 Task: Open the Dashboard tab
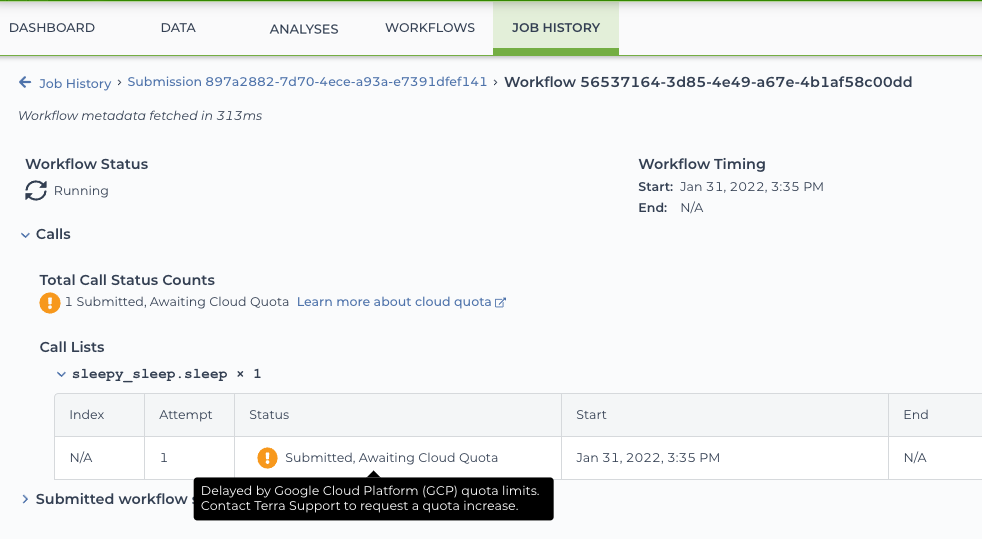click(x=52, y=28)
